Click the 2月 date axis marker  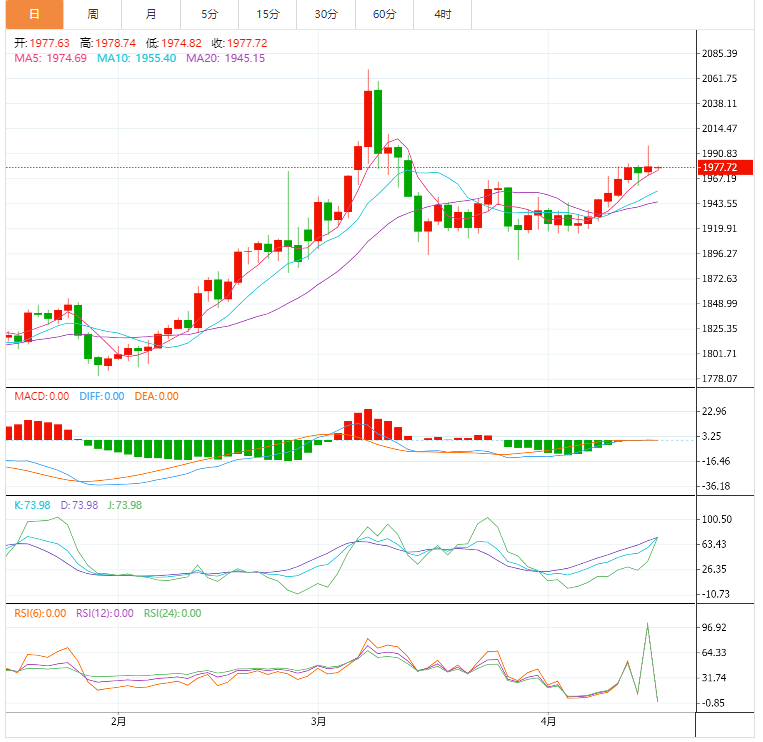(x=119, y=722)
